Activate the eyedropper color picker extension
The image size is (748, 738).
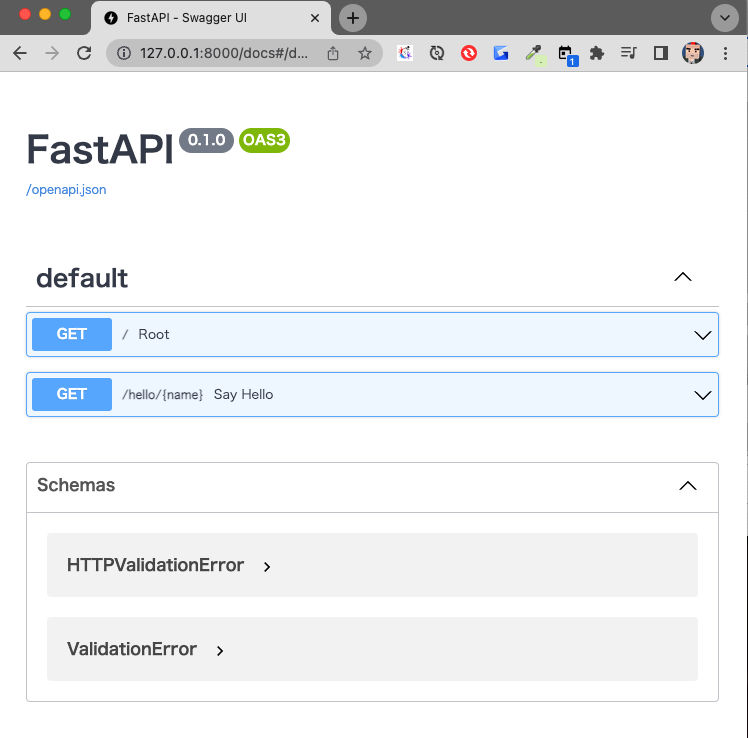point(534,54)
